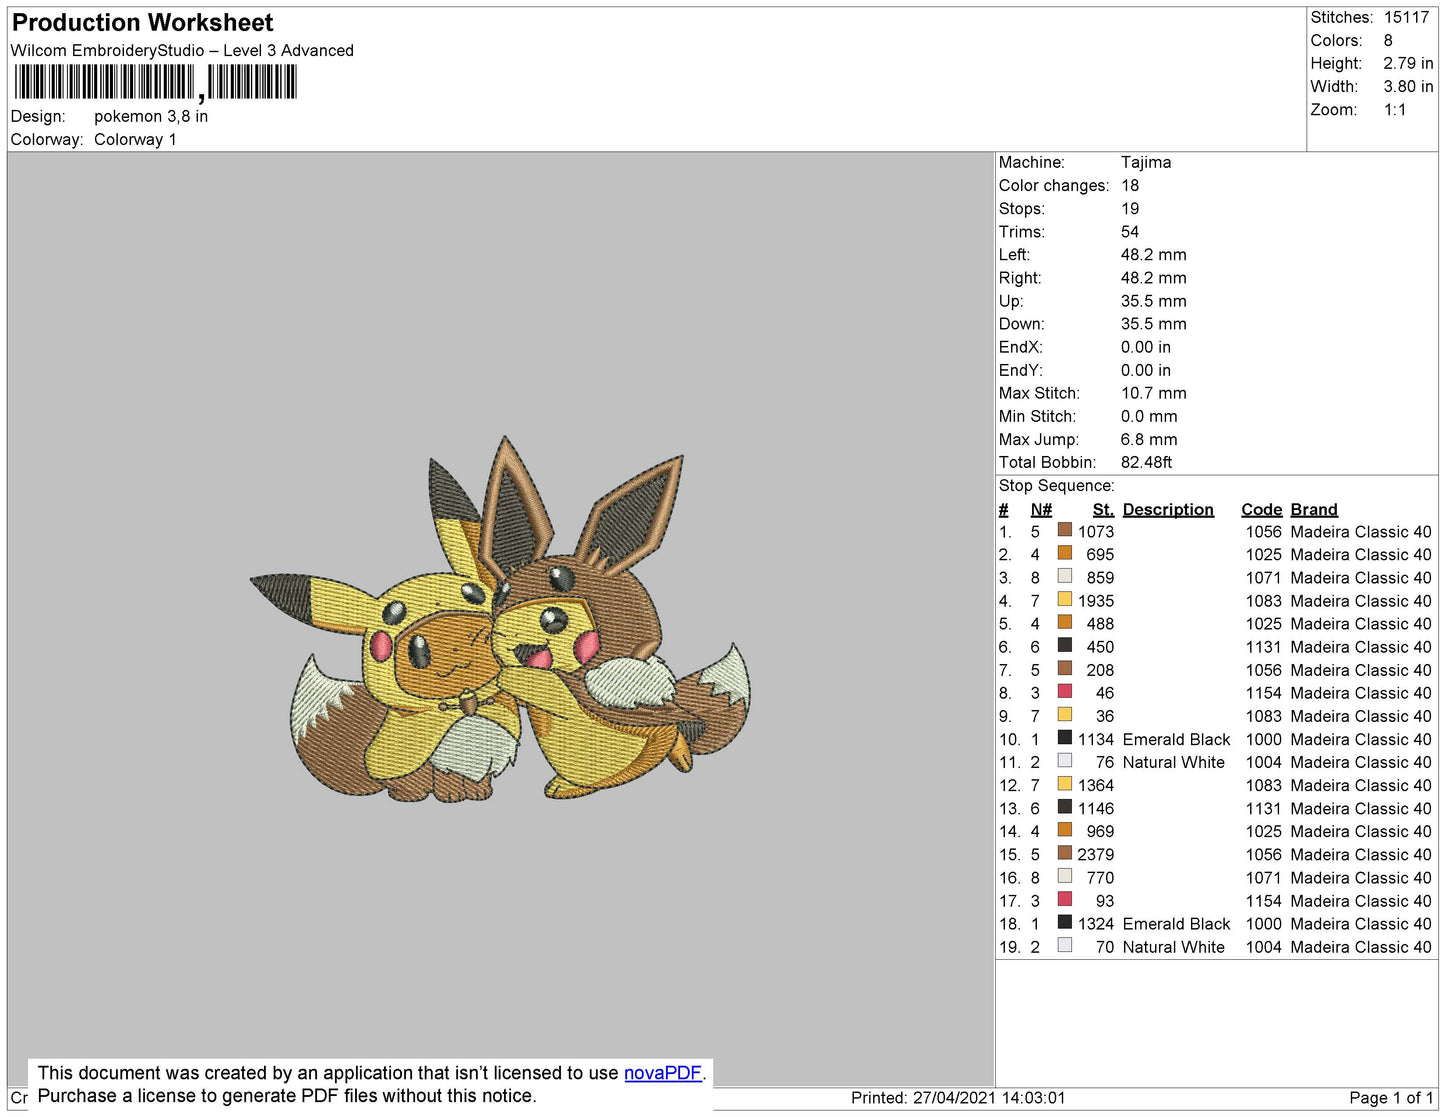Select the white swatch in stop row 19
1445x1117 pixels.
tap(1065, 945)
